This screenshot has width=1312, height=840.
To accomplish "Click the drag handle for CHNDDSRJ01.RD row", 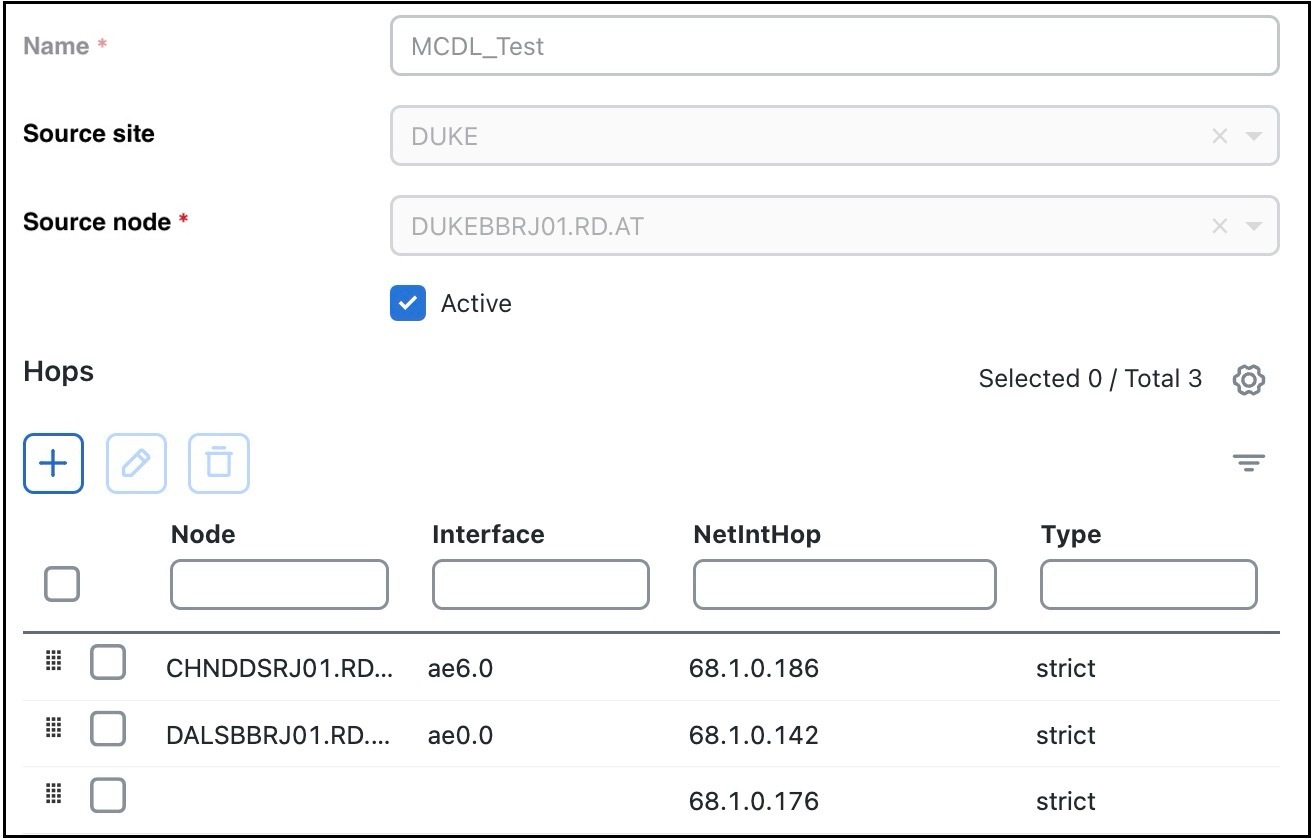I will [53, 661].
